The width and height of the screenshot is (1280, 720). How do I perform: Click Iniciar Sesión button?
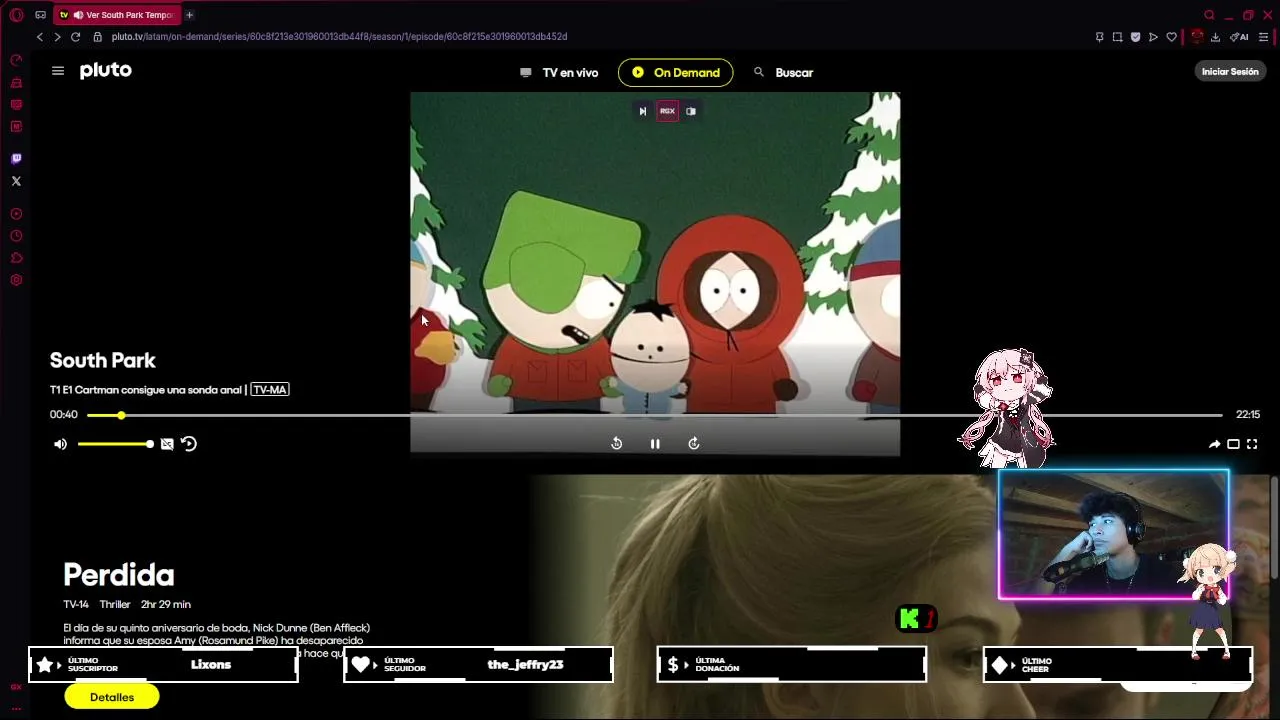coord(1230,72)
